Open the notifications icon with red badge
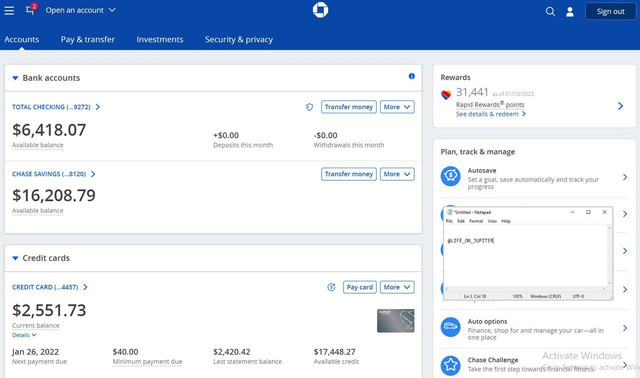Viewport: 640px width, 378px height. click(x=31, y=9)
